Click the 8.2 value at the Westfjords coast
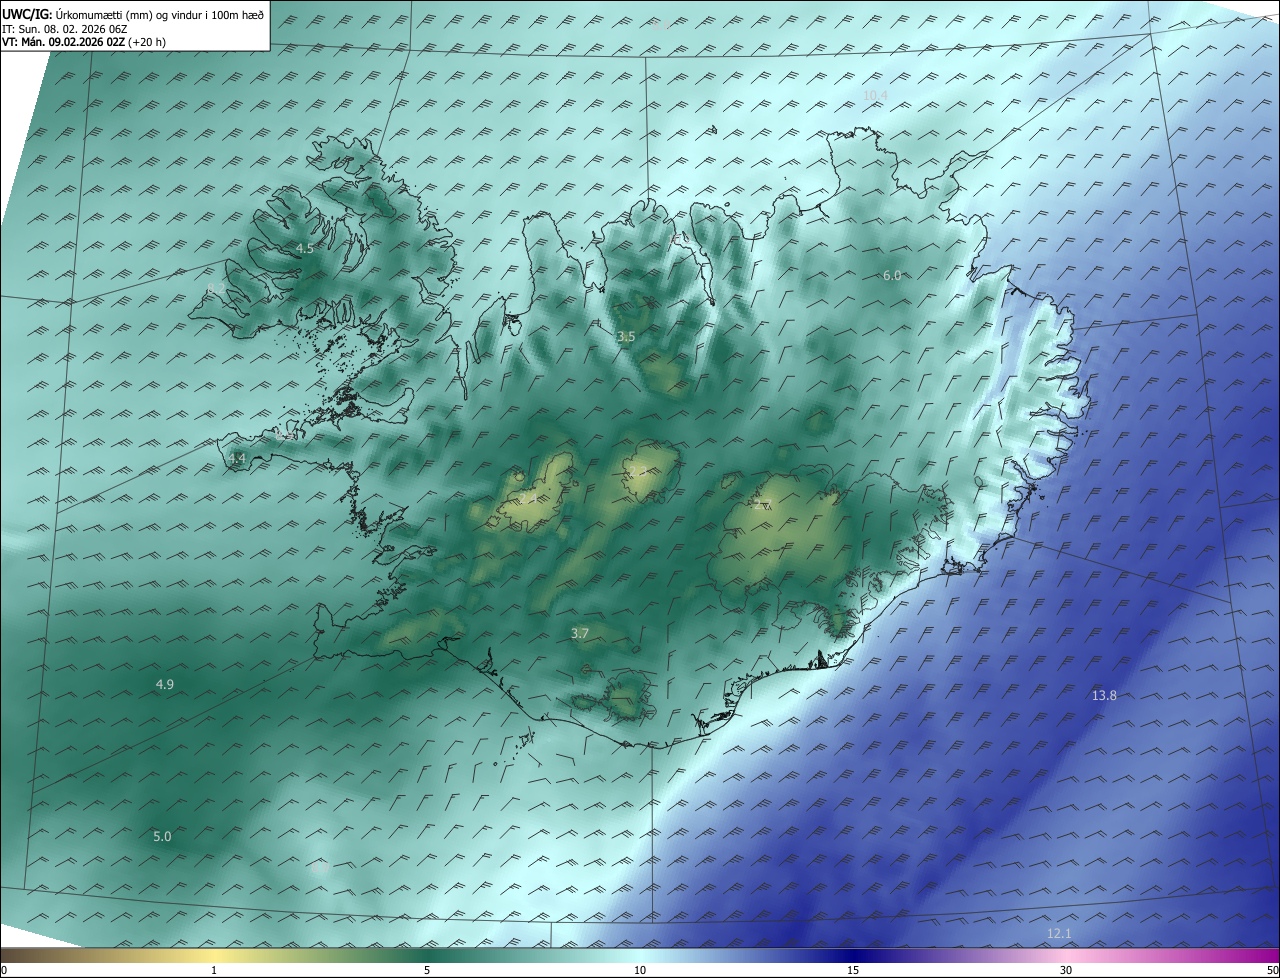 [216, 289]
